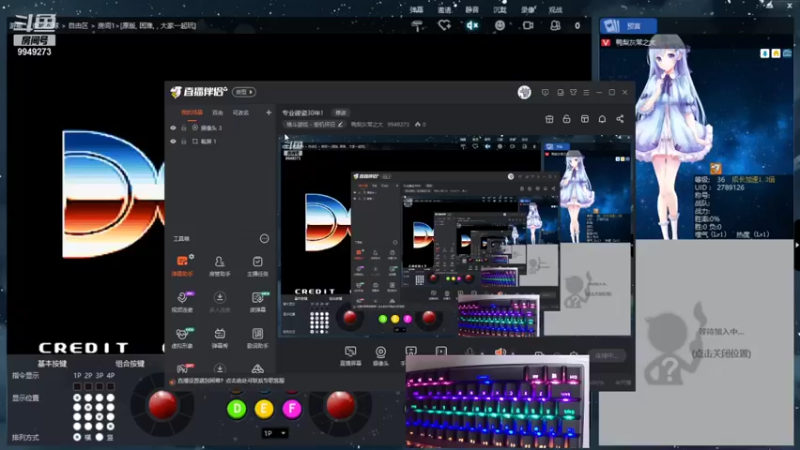This screenshot has height=450, width=800.
Task: Edit the stream category pill with pencil icon
Action: 314,124
